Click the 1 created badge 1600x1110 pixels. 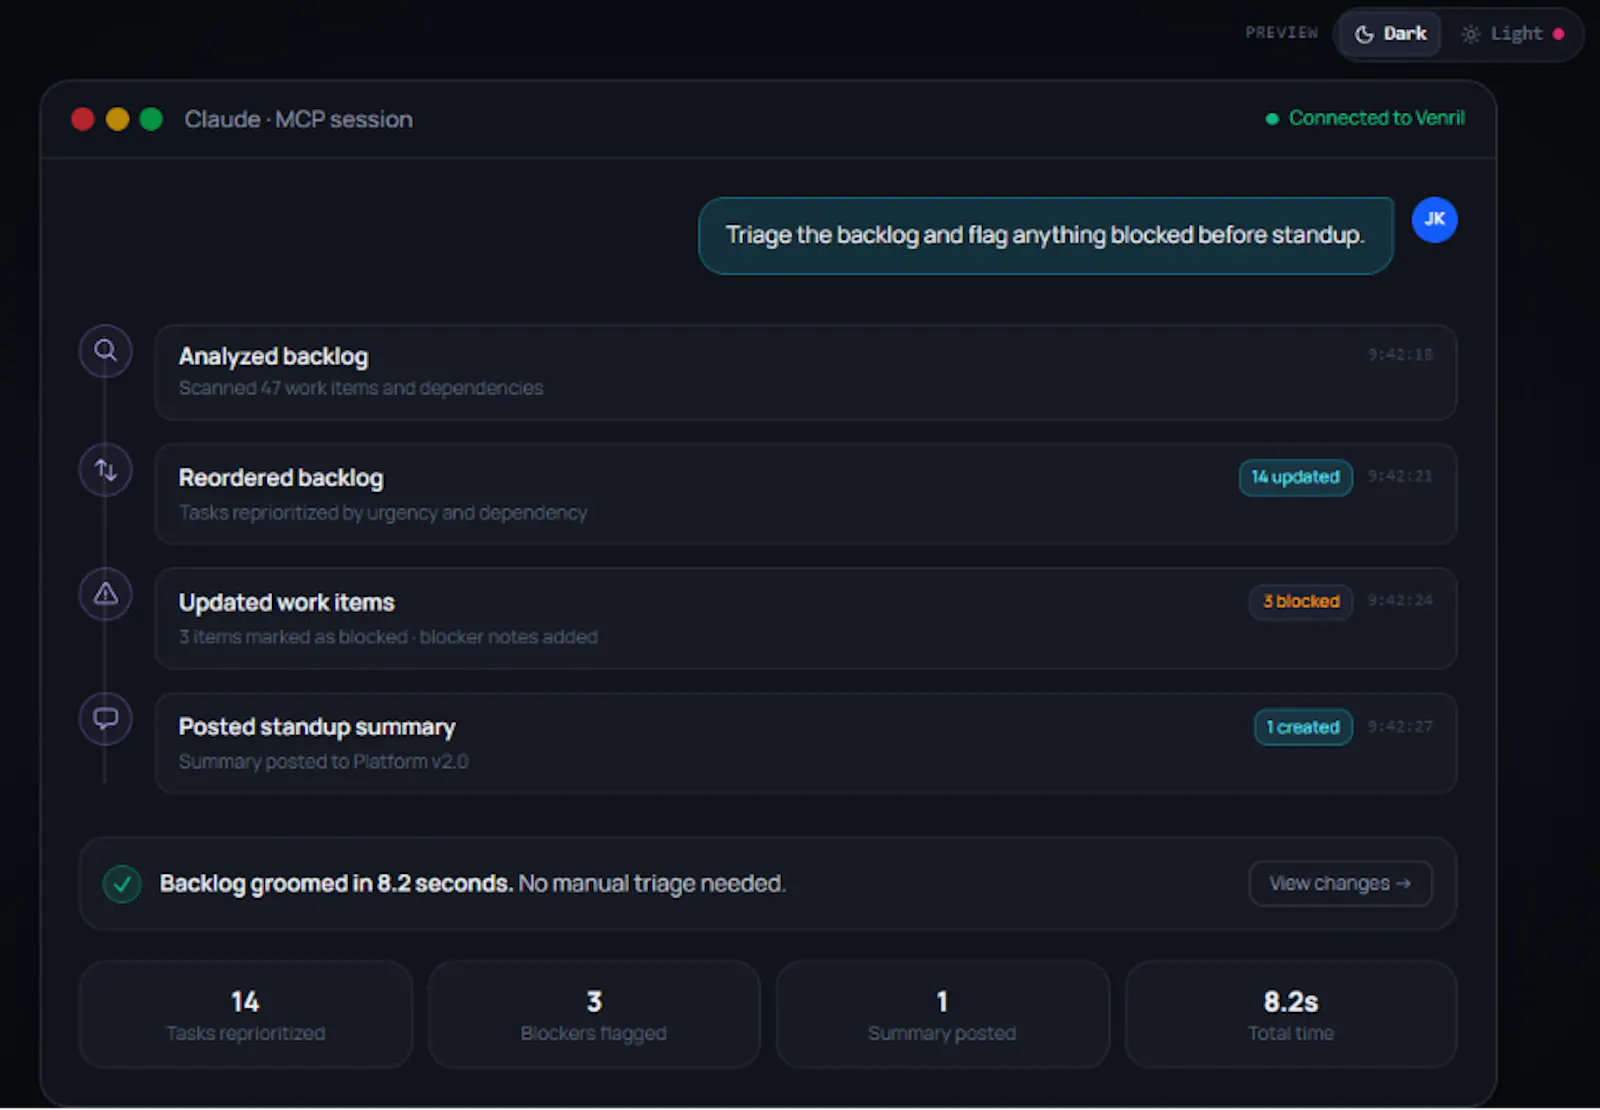1303,727
